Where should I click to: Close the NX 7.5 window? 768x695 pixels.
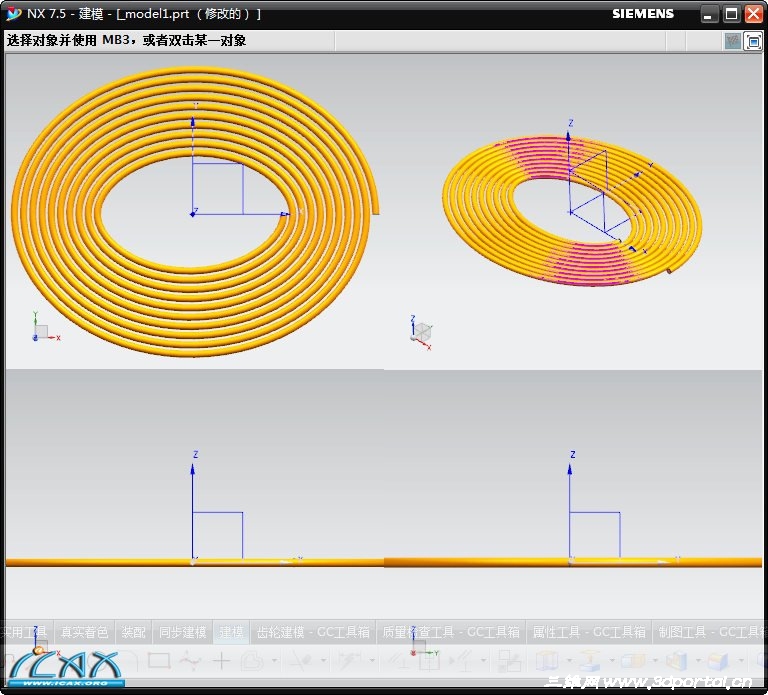754,14
